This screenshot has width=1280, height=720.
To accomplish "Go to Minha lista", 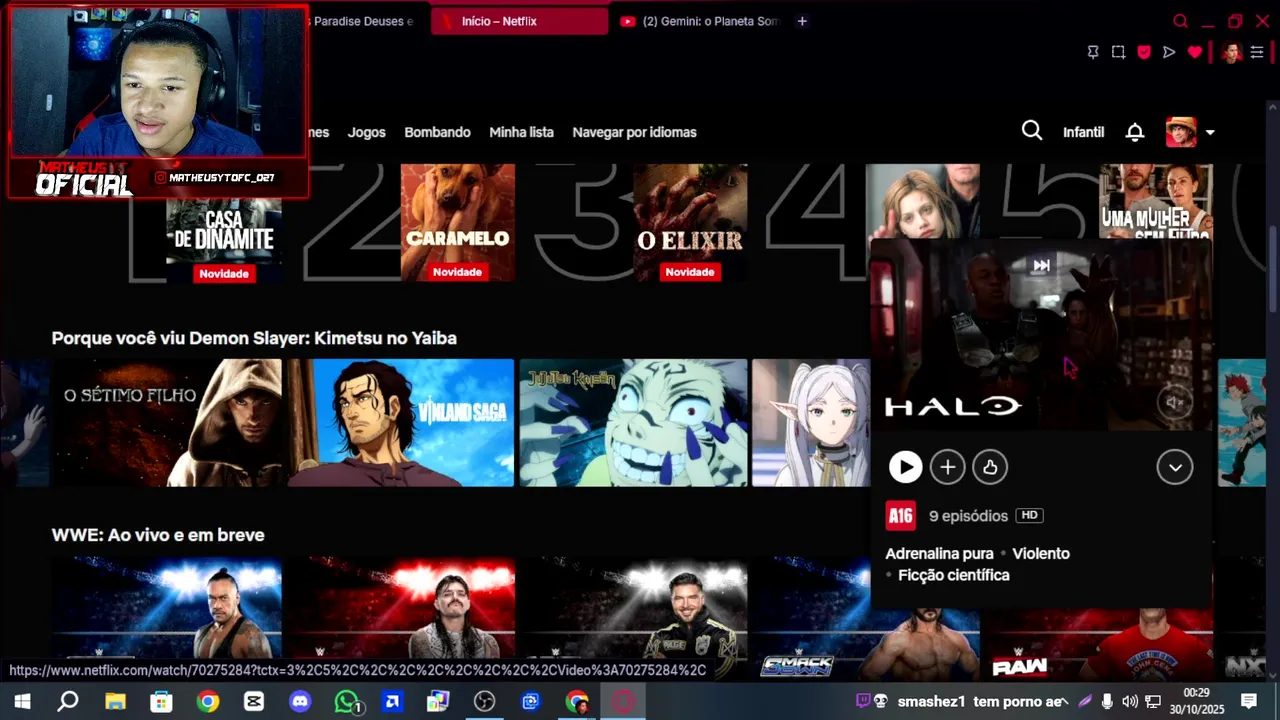I will (x=521, y=132).
